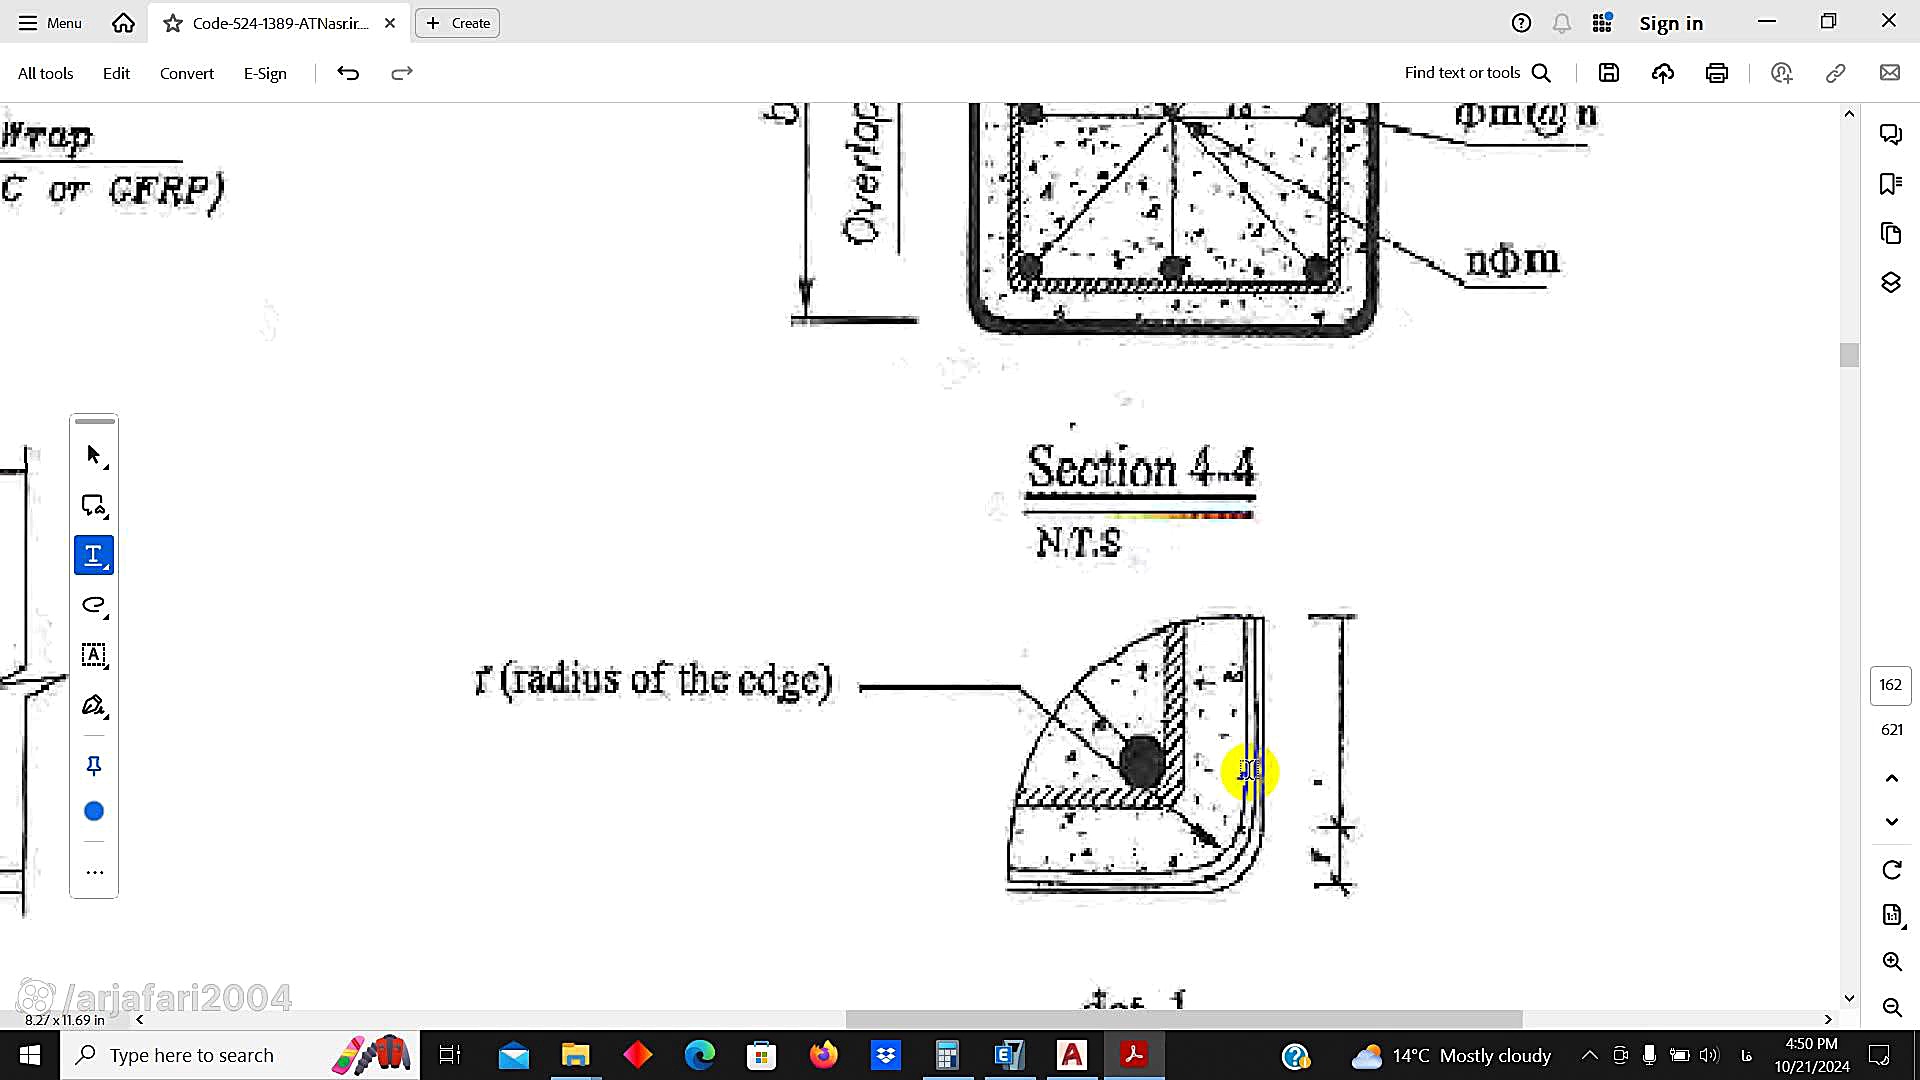The width and height of the screenshot is (1920, 1080).
Task: Choose the freehand draw tool
Action: coord(94,605)
